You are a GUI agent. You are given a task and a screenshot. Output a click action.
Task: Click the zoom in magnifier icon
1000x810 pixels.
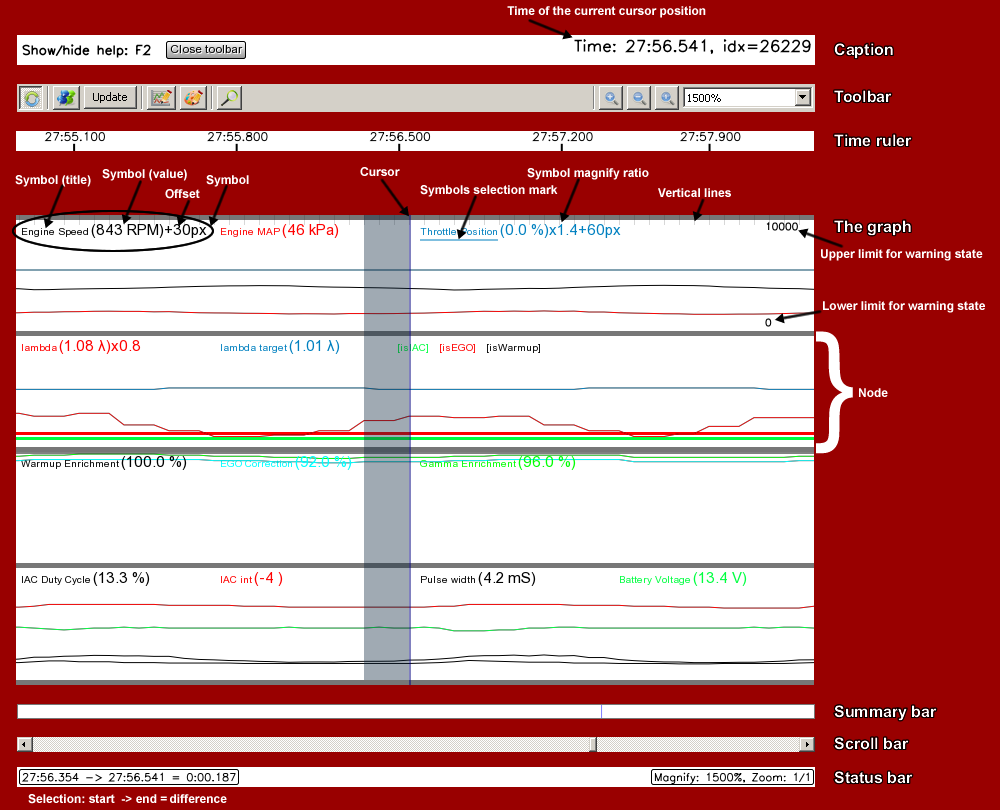(x=609, y=97)
